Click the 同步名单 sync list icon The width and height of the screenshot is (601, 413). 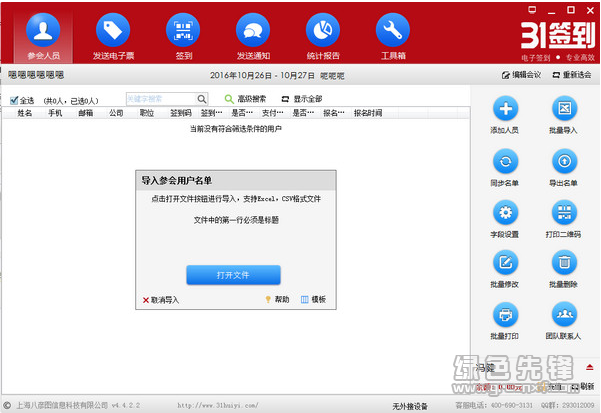coord(505,161)
